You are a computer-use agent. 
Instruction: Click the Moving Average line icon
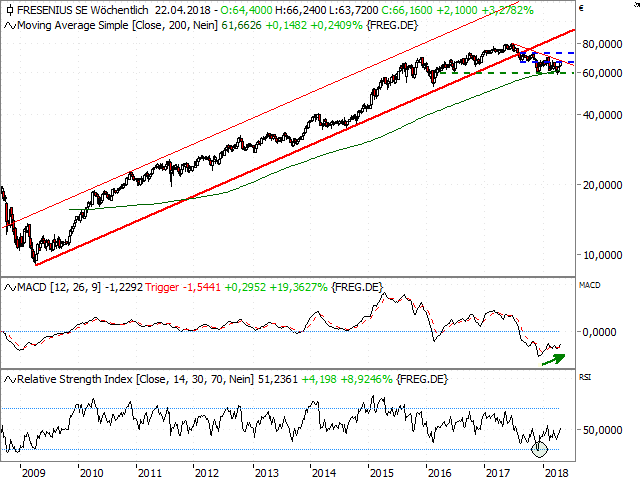(10, 26)
